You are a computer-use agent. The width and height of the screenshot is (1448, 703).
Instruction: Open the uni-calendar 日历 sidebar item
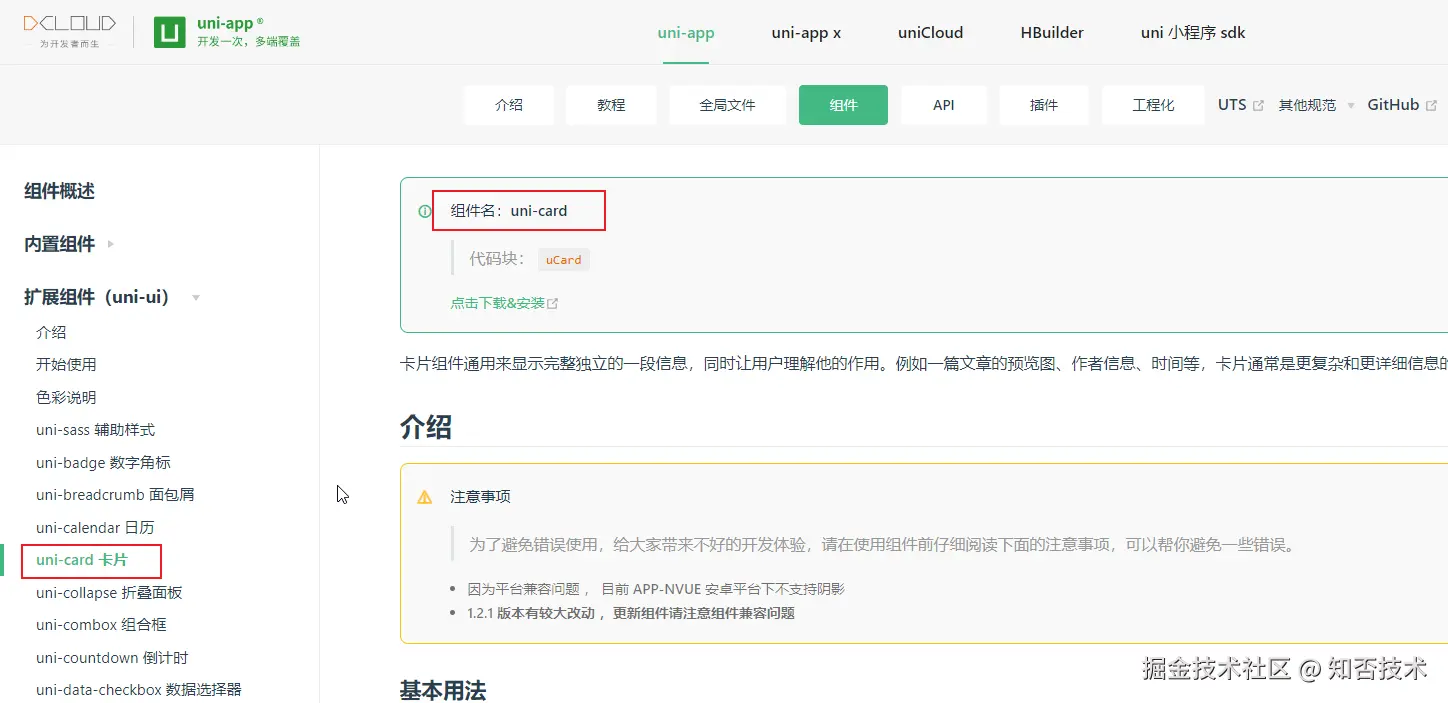click(95, 527)
